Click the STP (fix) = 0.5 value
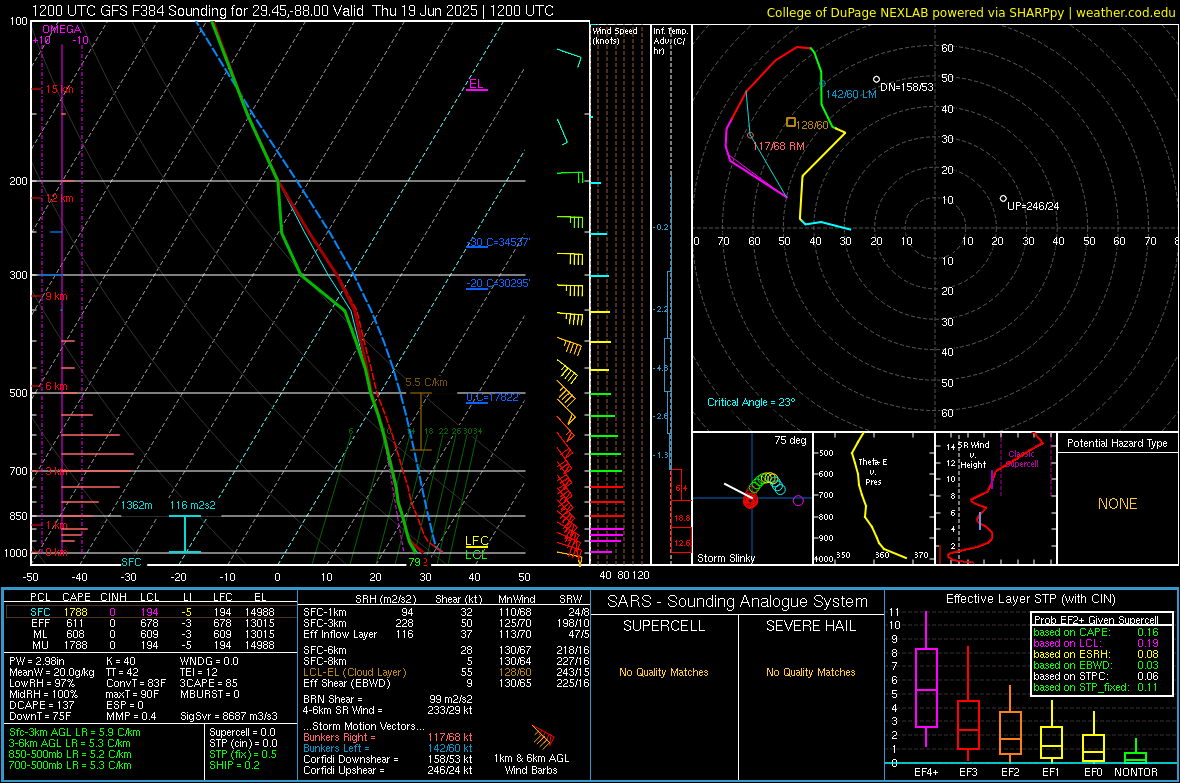The width and height of the screenshot is (1180, 783). coord(243,754)
